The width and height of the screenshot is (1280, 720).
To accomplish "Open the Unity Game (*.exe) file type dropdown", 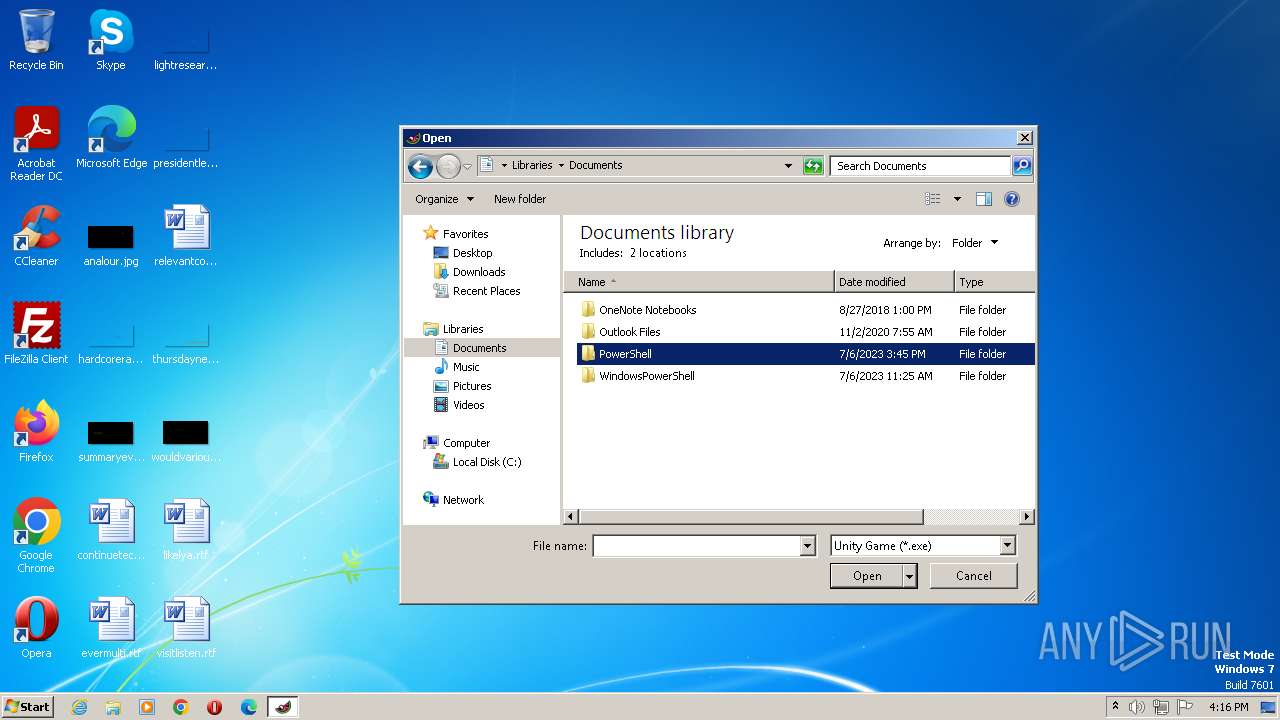I will [x=923, y=546].
